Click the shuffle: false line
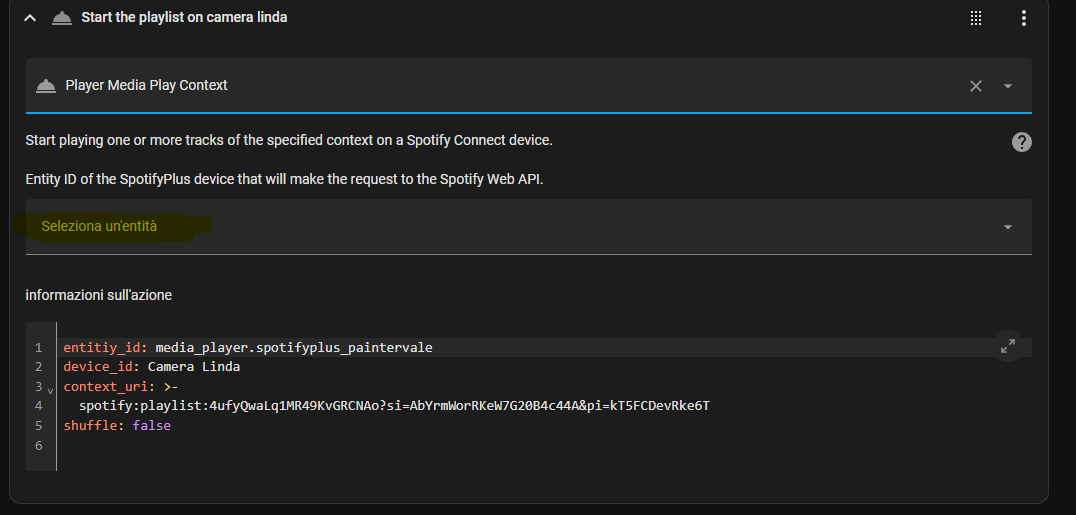This screenshot has width=1076, height=515. 117,426
